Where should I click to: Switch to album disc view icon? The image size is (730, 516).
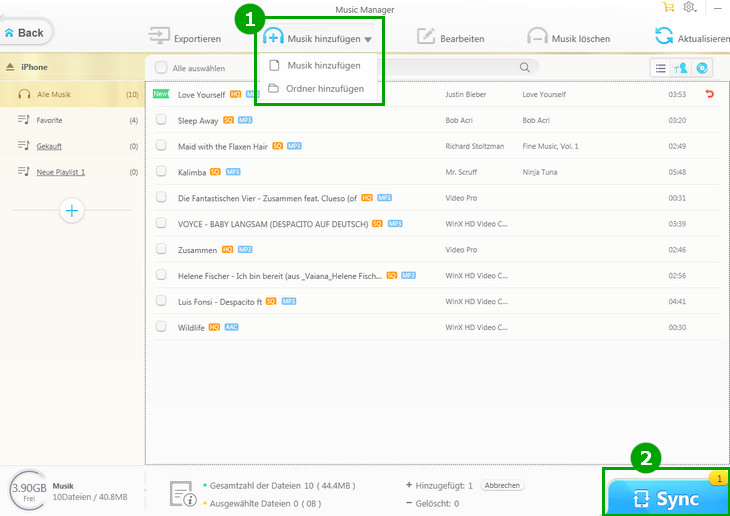[703, 67]
